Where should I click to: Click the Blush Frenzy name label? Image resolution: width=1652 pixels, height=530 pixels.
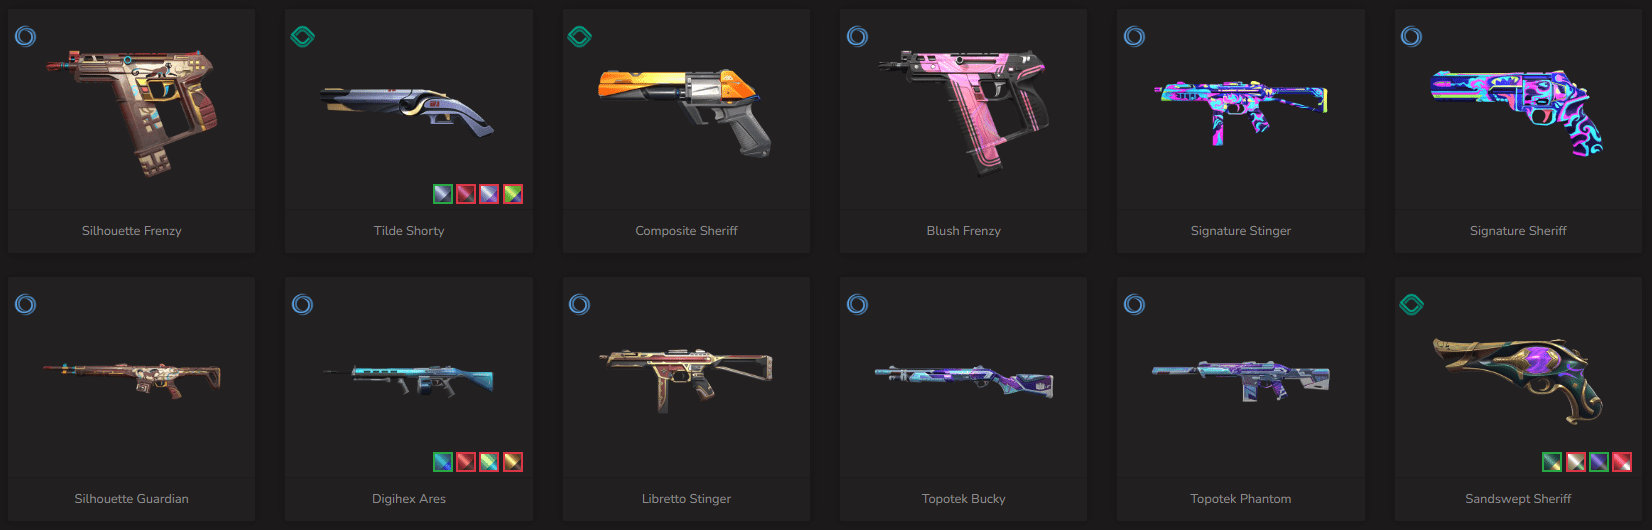pos(963,231)
